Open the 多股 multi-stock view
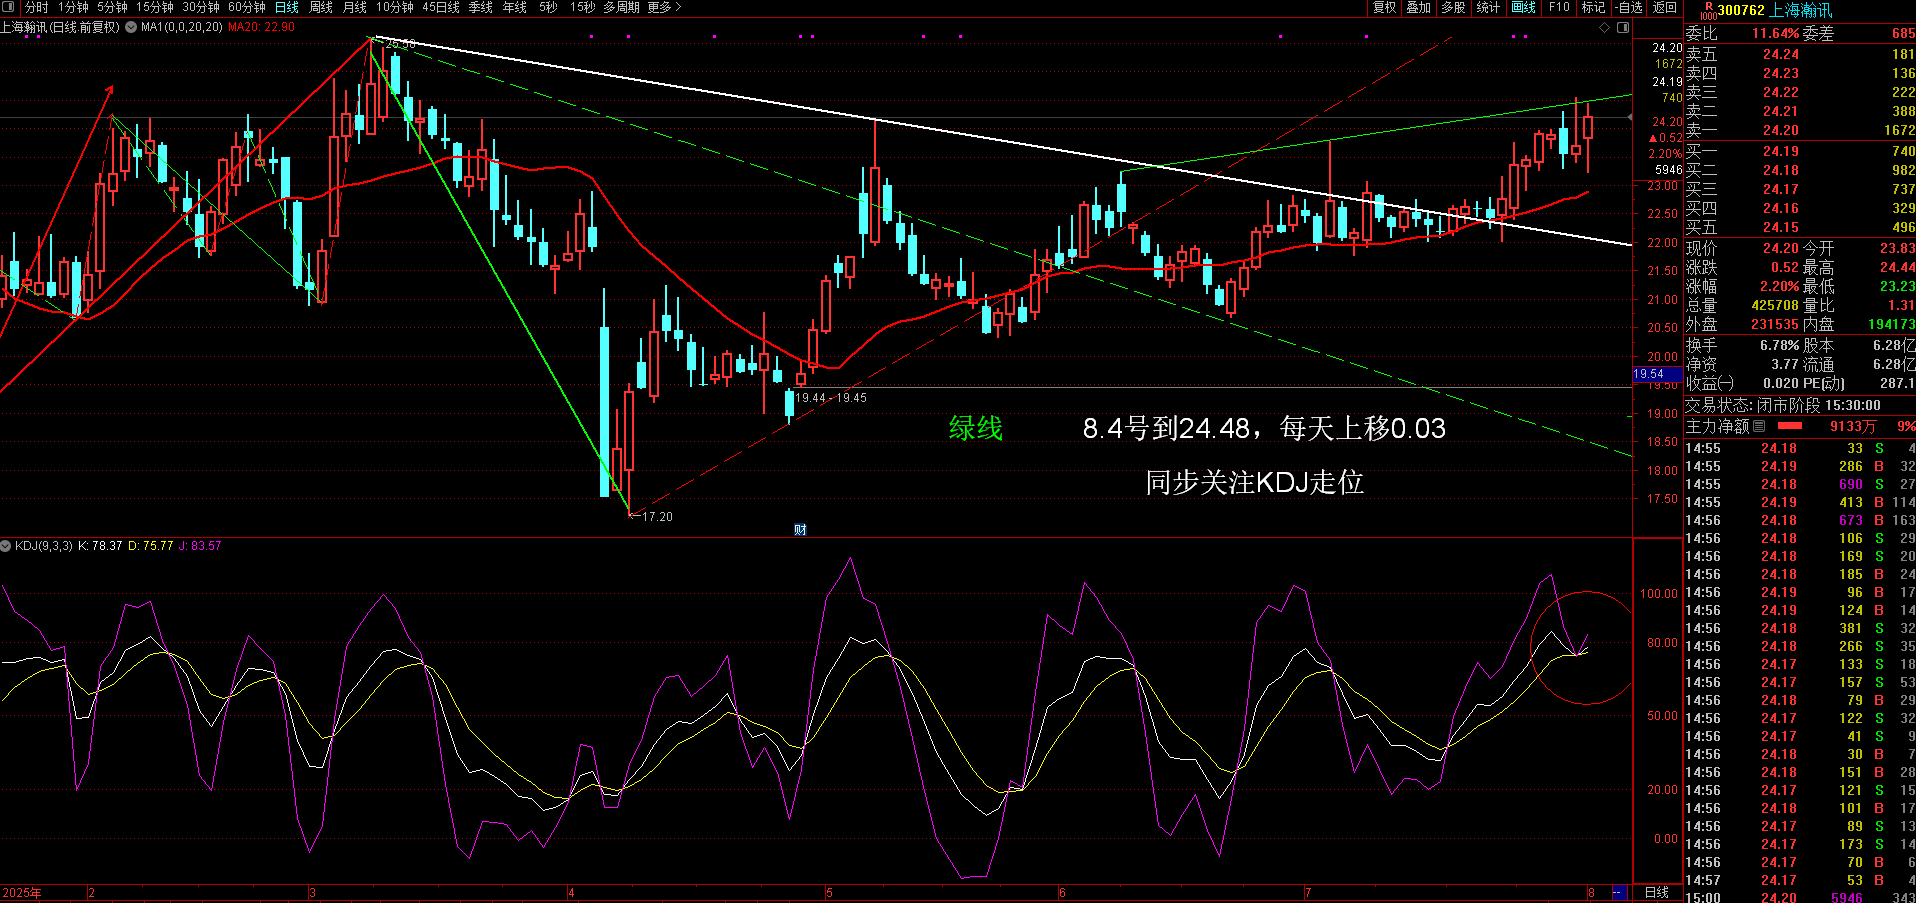1916x903 pixels. [x=1453, y=7]
